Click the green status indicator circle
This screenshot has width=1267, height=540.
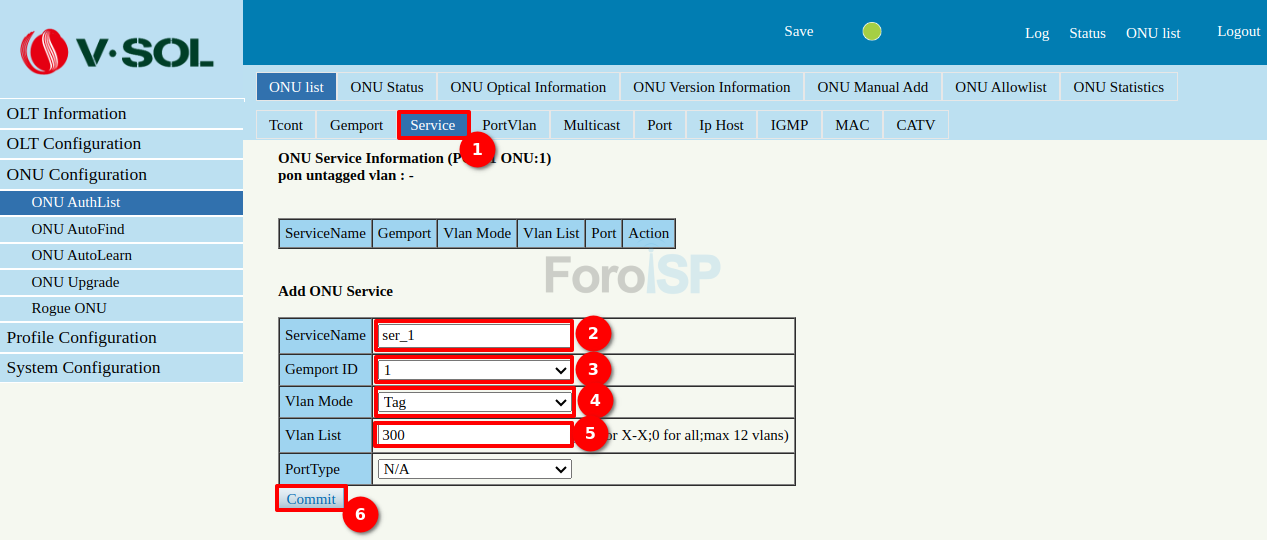pos(872,32)
